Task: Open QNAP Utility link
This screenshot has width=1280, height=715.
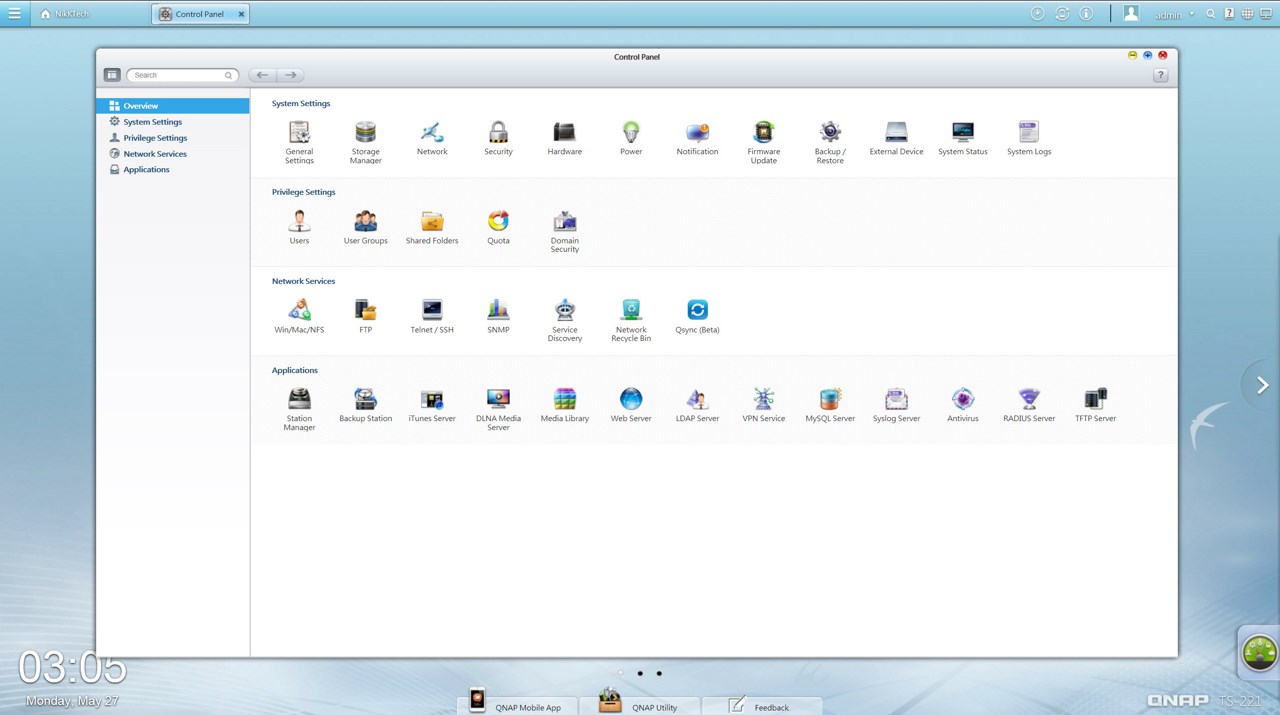Action: click(x=640, y=704)
